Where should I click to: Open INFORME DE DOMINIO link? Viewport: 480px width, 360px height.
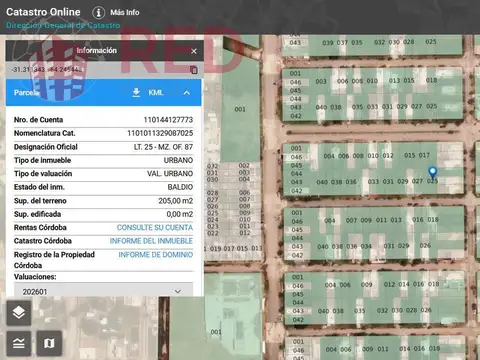156,255
